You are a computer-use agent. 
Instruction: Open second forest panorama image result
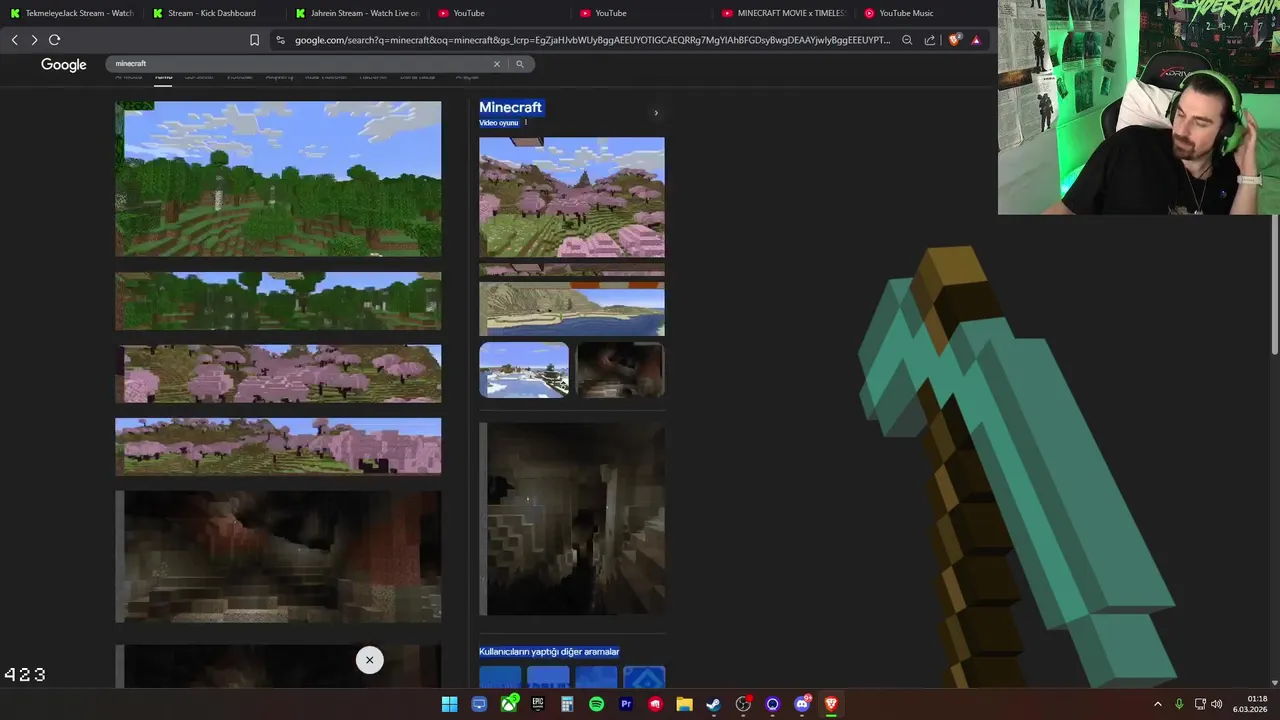278,301
